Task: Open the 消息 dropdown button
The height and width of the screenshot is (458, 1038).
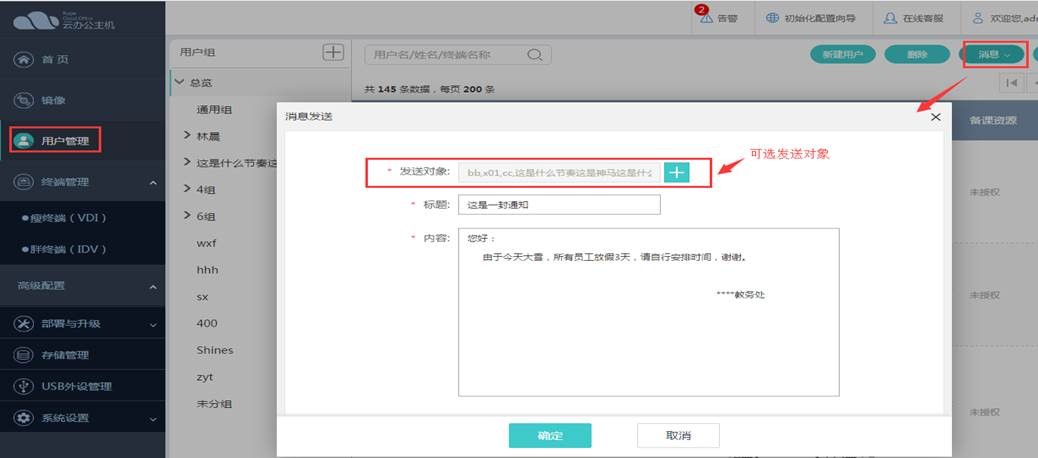Action: (x=994, y=54)
